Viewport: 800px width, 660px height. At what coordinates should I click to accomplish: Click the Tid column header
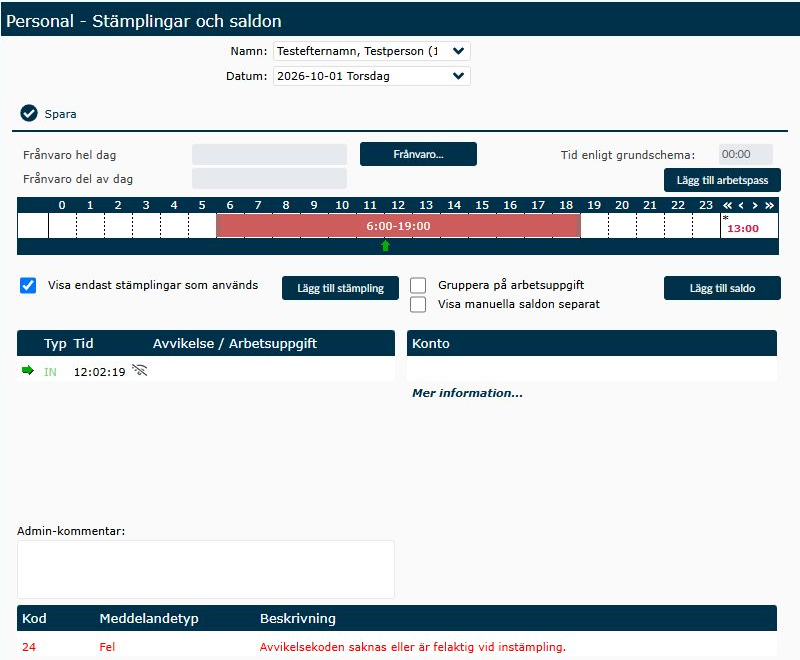click(83, 343)
